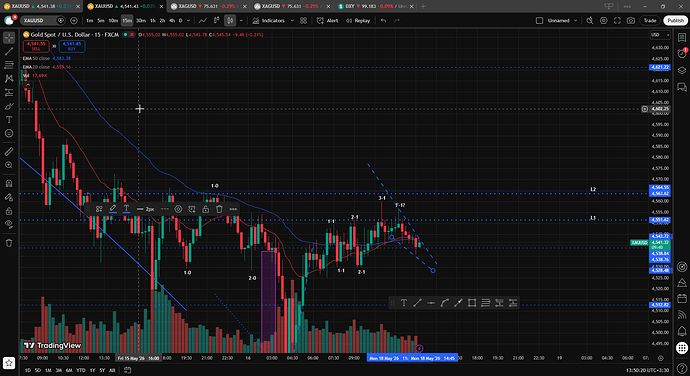The image size is (690, 376).
Task: Open the favorites star toolbar button
Action: tap(9, 363)
